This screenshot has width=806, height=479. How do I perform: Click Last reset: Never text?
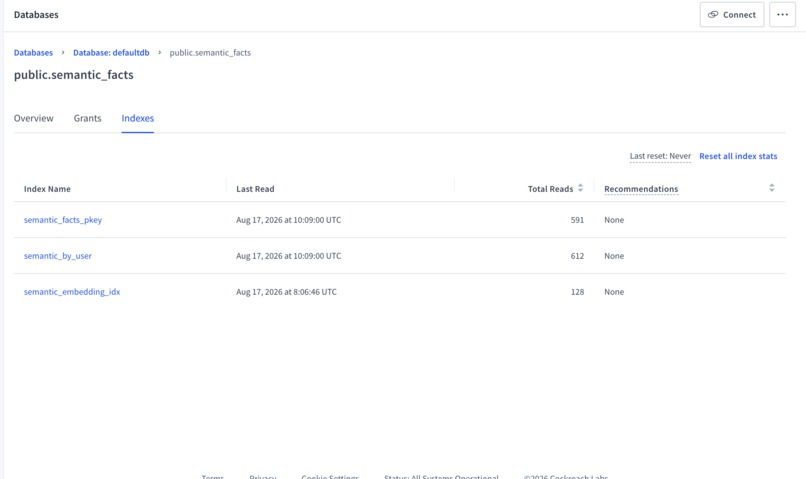[x=661, y=156]
